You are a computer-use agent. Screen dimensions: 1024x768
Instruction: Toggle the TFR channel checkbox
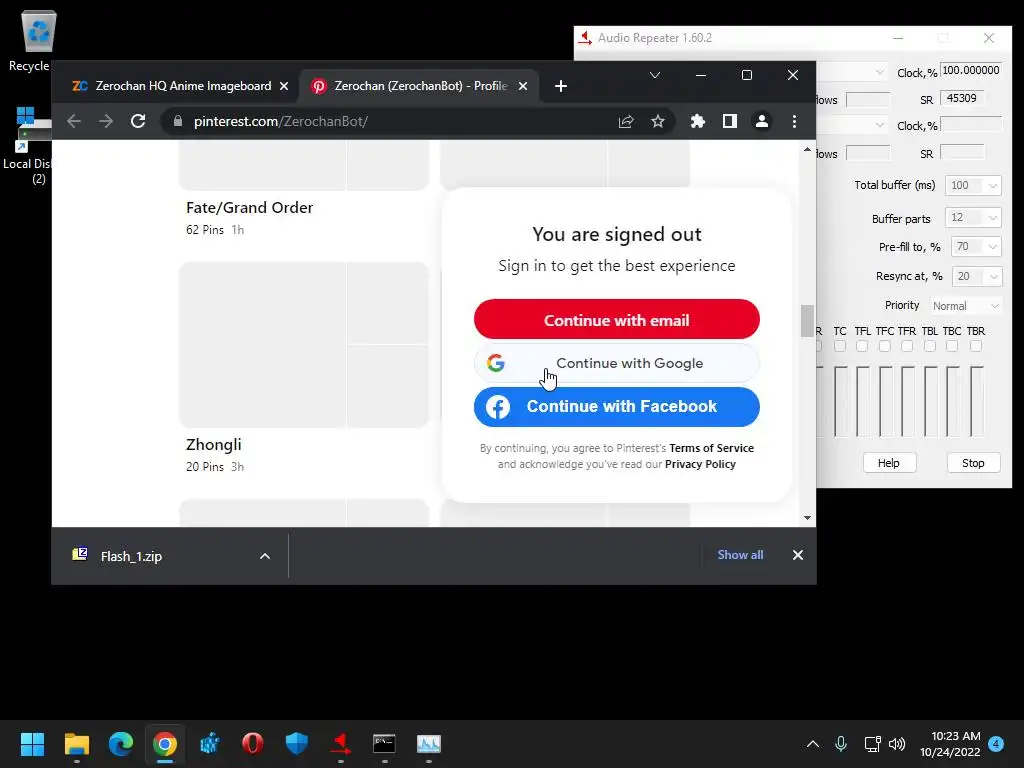click(x=907, y=346)
